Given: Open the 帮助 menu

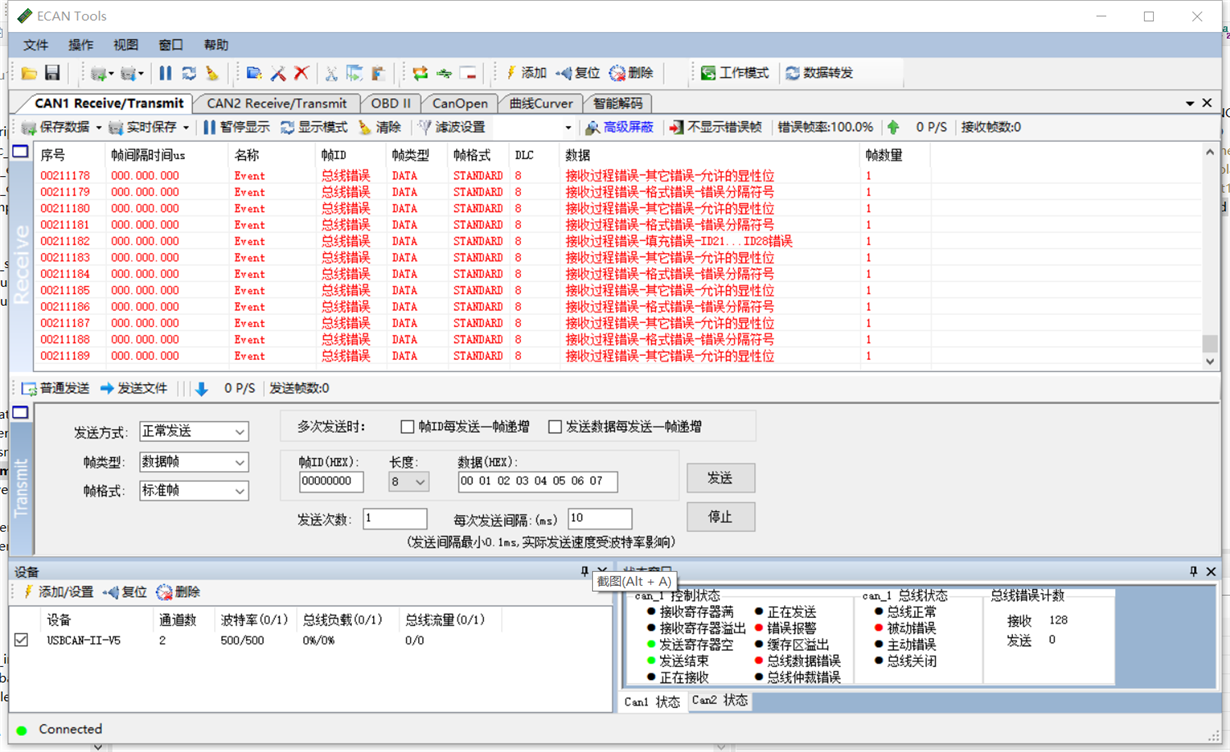Looking at the screenshot, I should tap(216, 45).
